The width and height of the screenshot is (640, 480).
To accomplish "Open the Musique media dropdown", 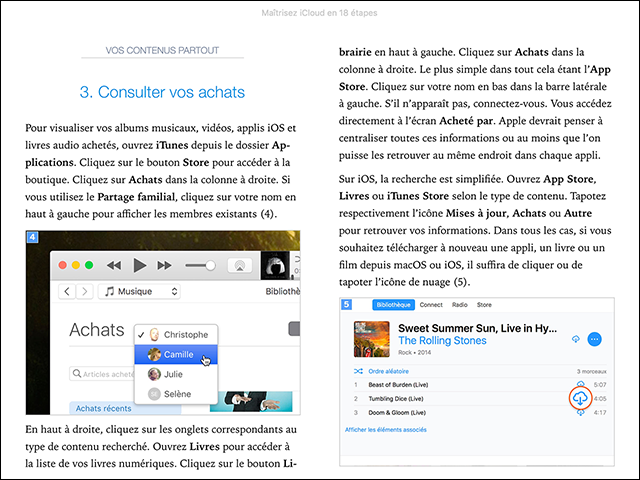I will (139, 291).
